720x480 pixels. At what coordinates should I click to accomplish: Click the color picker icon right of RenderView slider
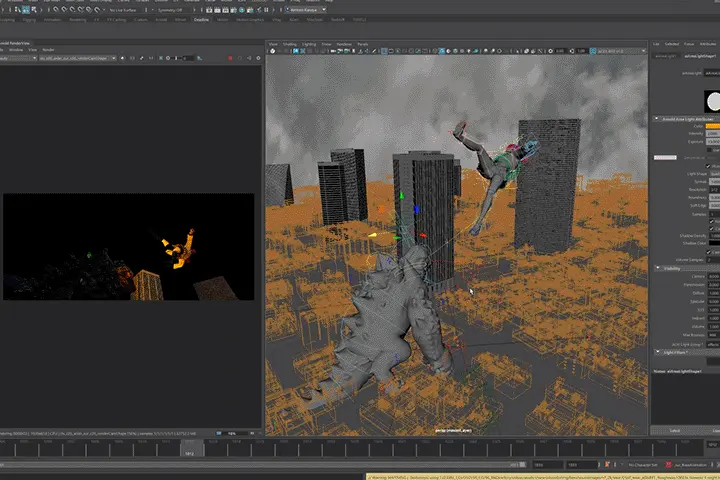pos(199,58)
